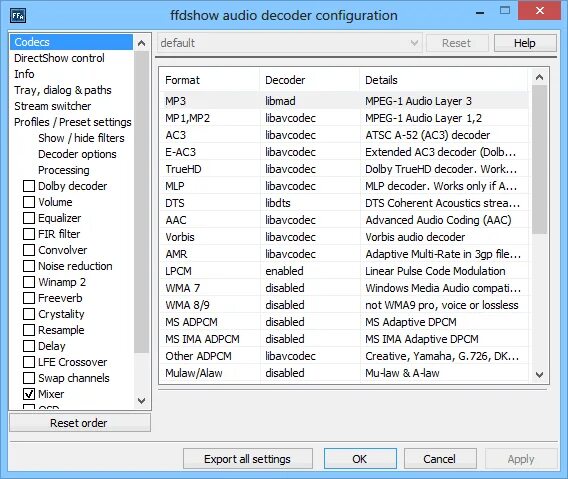568x479 pixels.
Task: Select the MP3 format row
Action: pyautogui.click(x=344, y=101)
